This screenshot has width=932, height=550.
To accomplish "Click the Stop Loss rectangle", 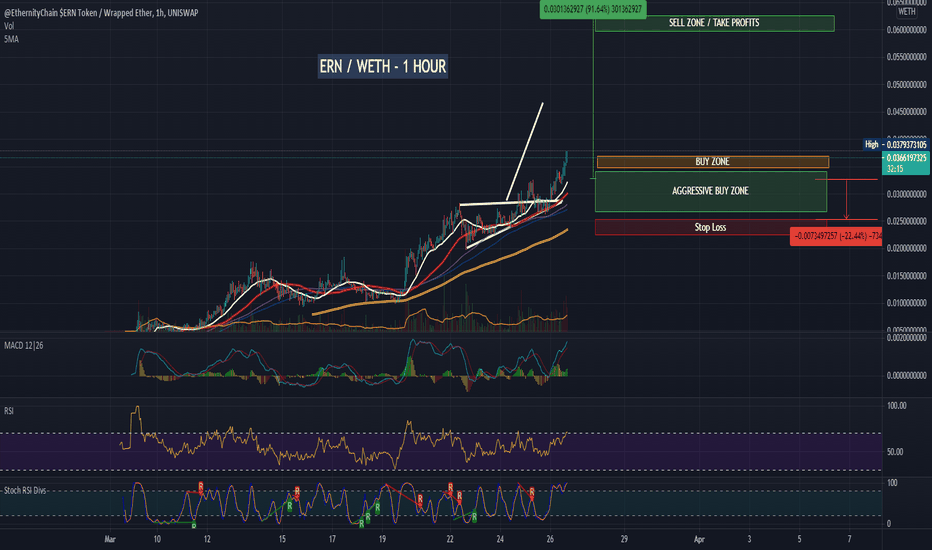I will point(711,227).
